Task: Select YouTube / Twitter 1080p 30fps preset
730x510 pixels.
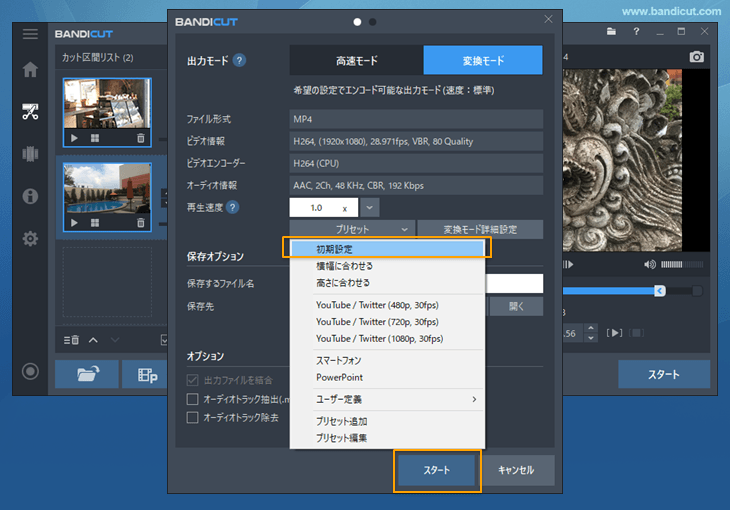Action: (387, 339)
